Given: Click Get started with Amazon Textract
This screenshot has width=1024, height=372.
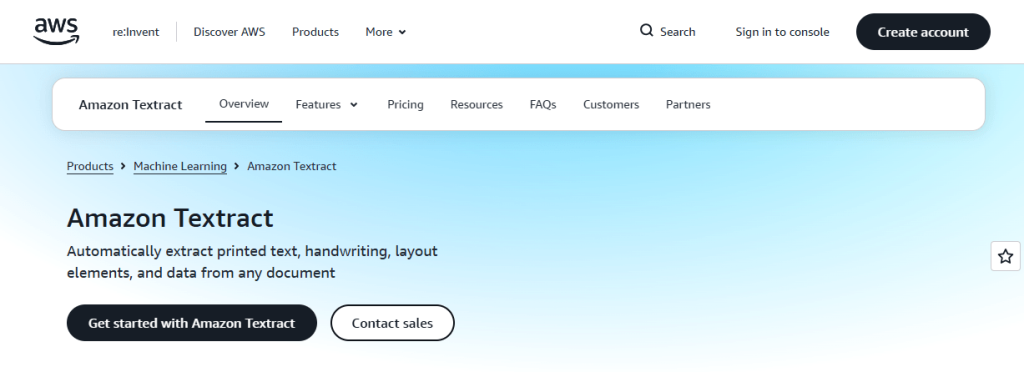Looking at the screenshot, I should (191, 322).
